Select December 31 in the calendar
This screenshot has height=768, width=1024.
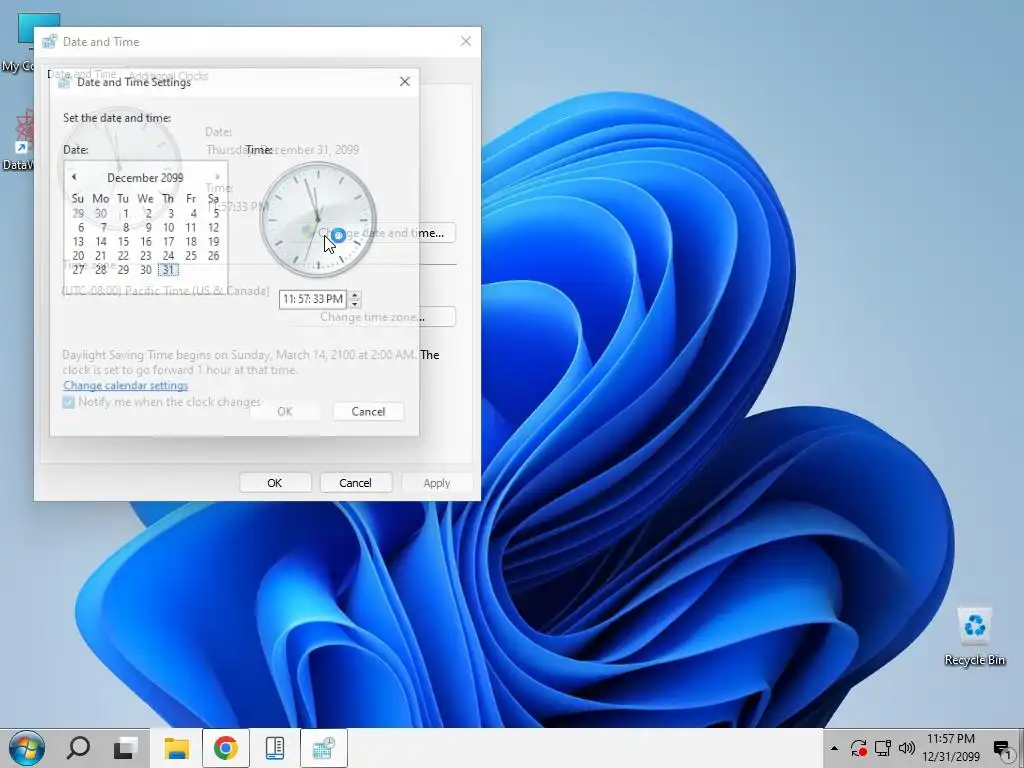click(168, 270)
